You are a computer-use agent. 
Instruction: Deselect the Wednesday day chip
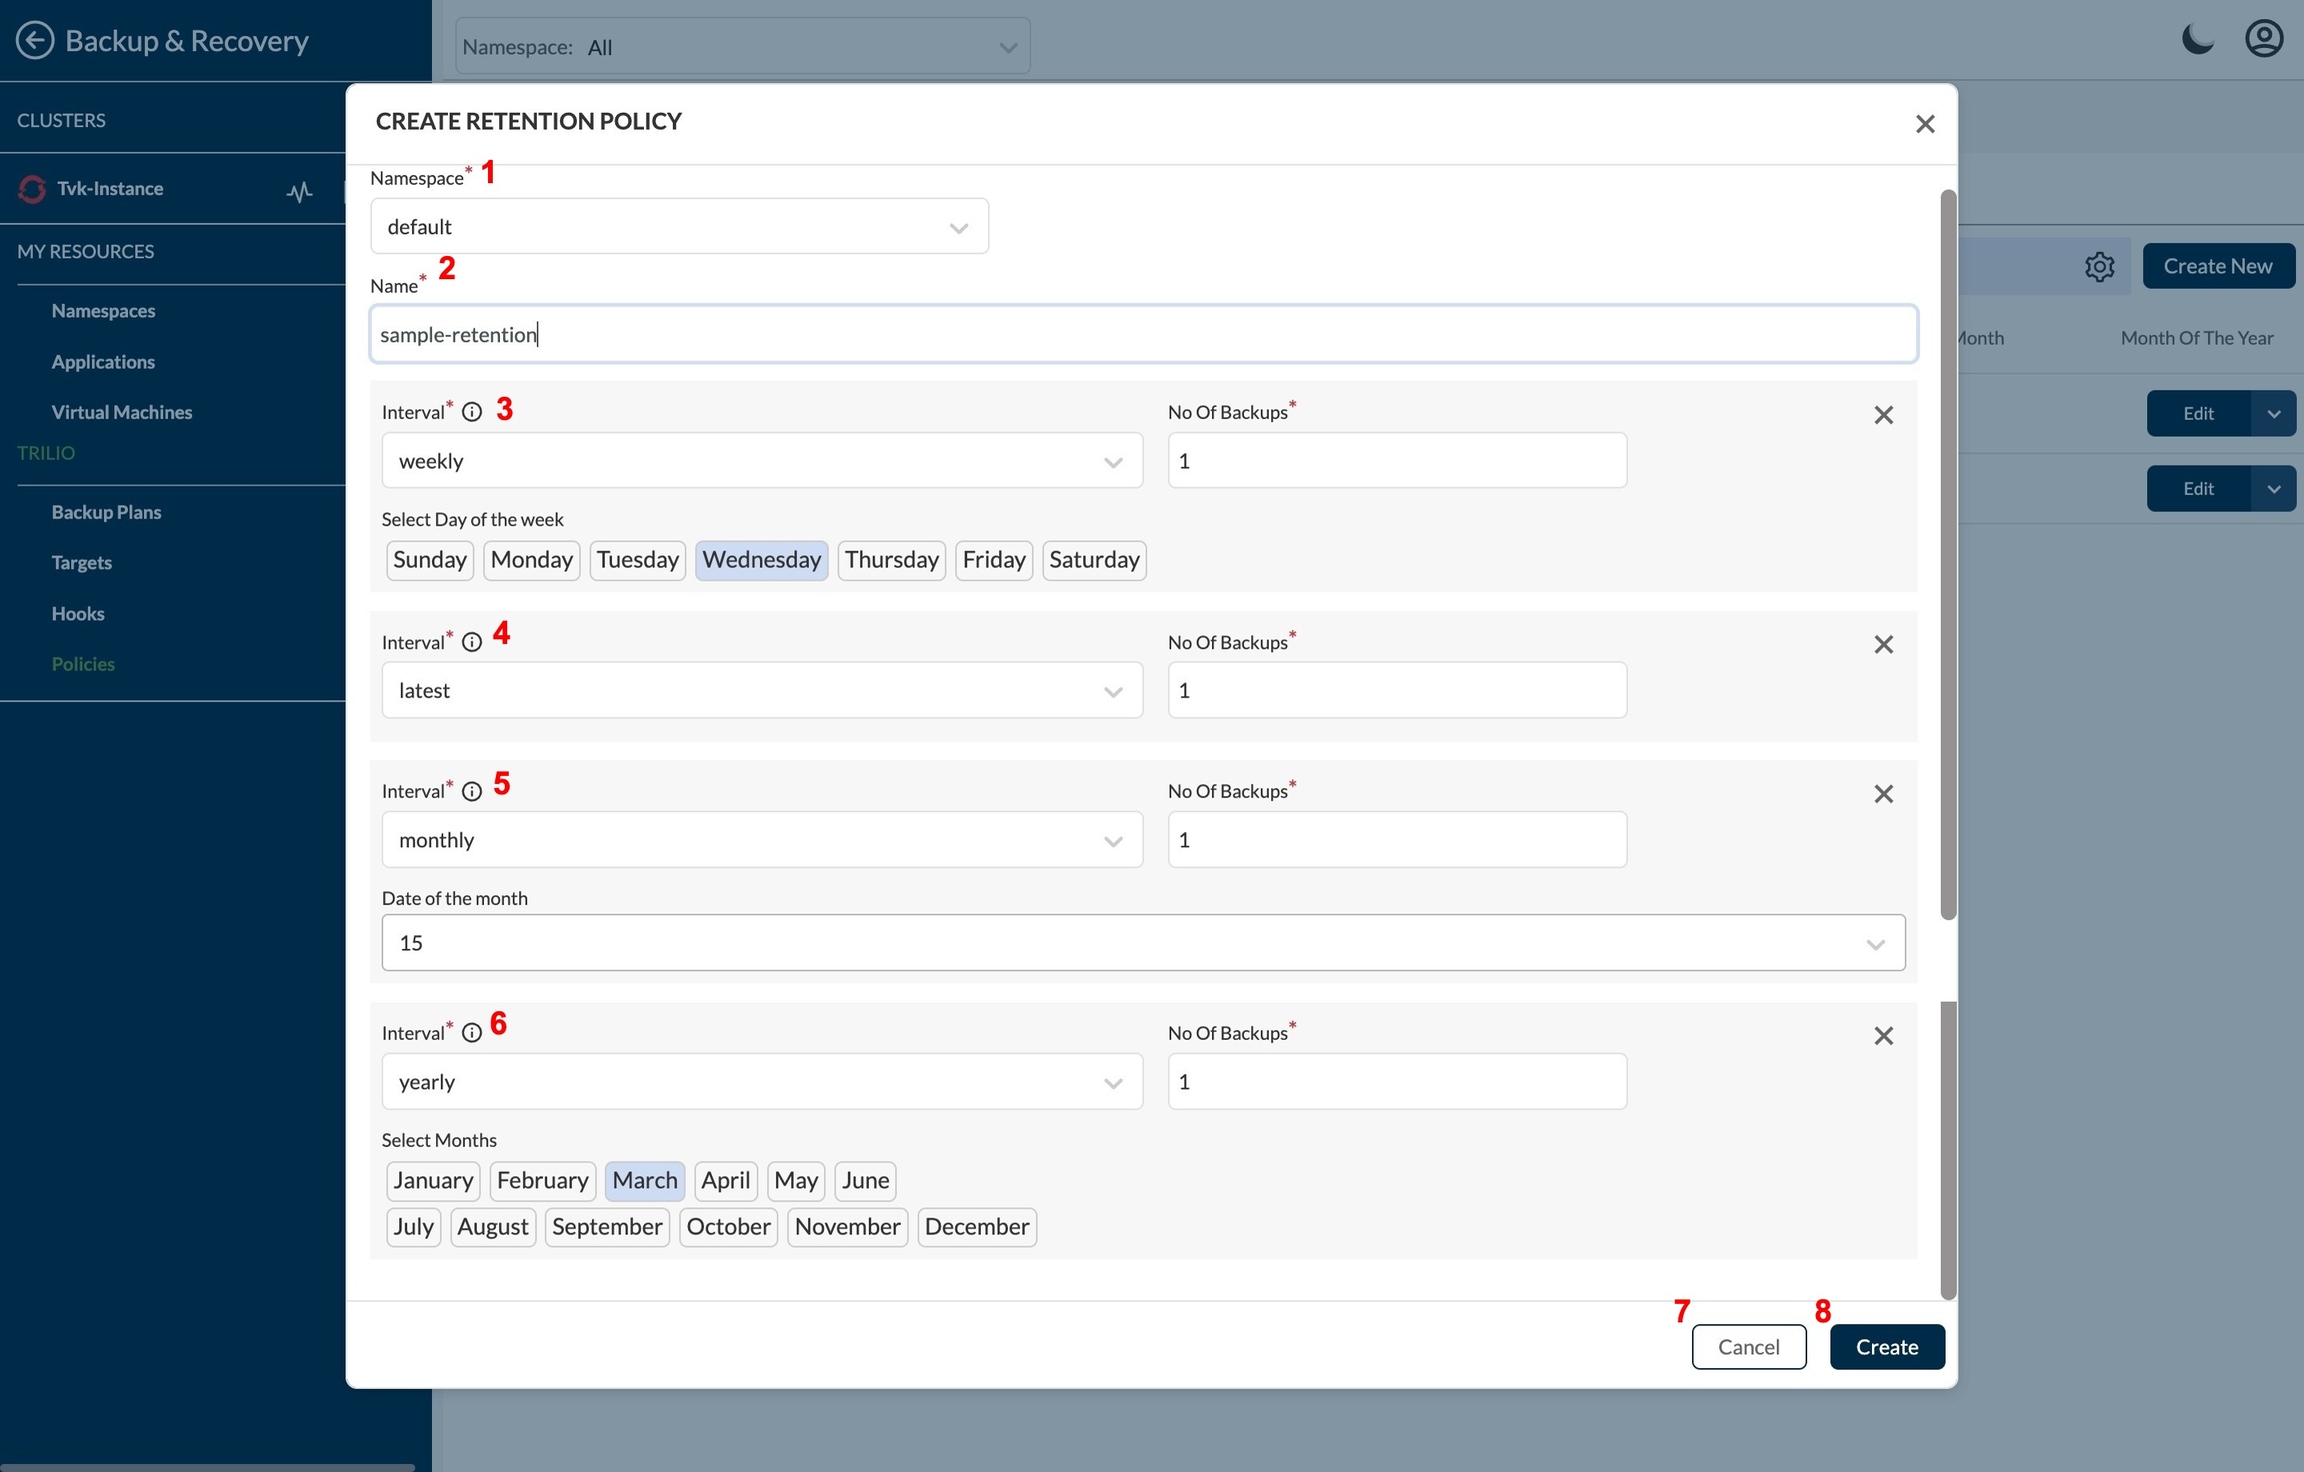tap(761, 560)
